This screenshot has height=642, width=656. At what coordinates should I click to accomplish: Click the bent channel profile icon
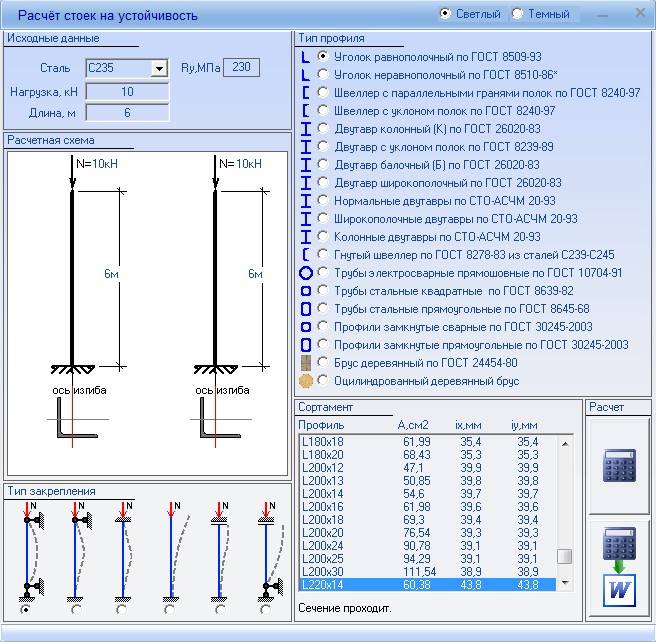306,255
